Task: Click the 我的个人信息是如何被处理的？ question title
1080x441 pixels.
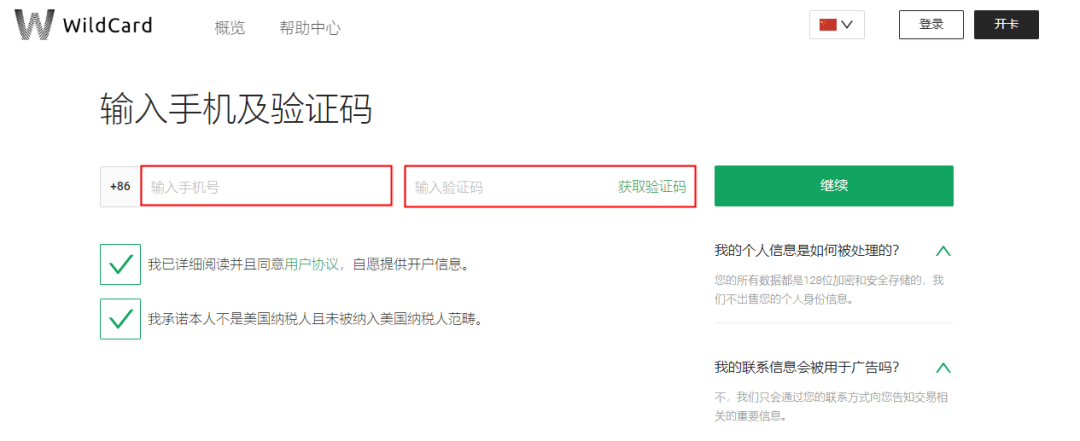Action: [806, 250]
